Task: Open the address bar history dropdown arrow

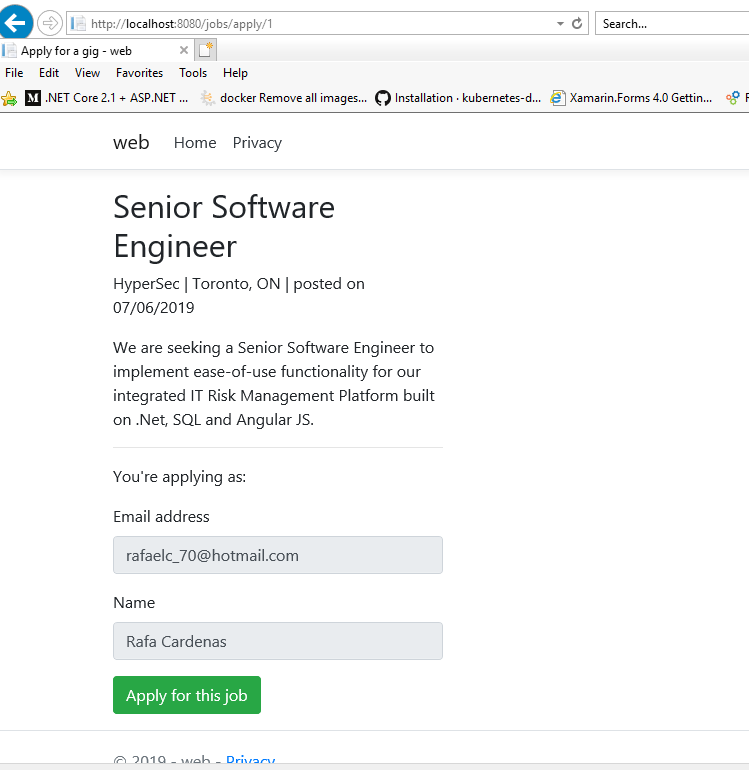Action: pyautogui.click(x=560, y=24)
